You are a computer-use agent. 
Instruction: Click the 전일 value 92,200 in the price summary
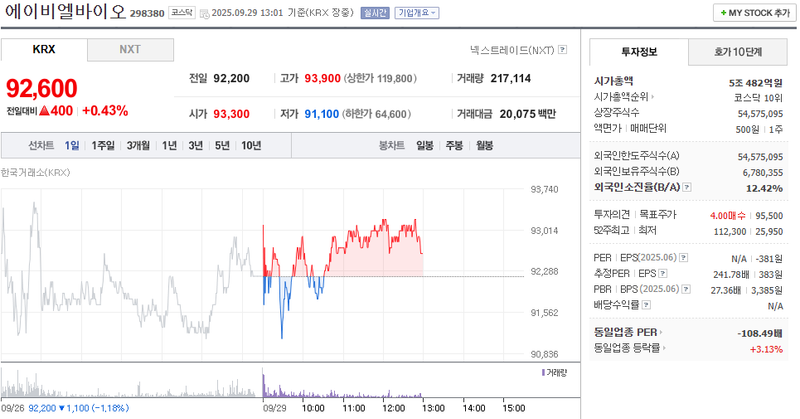(232, 79)
